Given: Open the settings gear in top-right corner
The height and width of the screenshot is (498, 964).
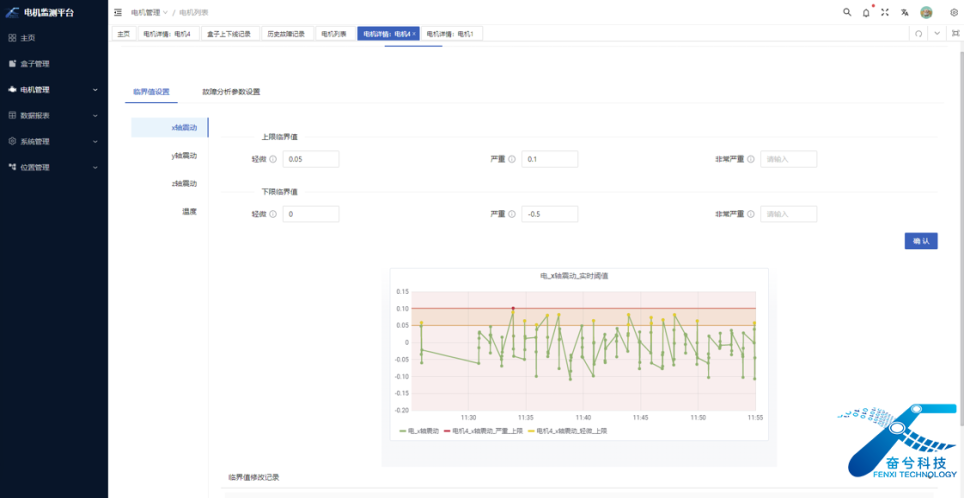Looking at the screenshot, I should 953,12.
